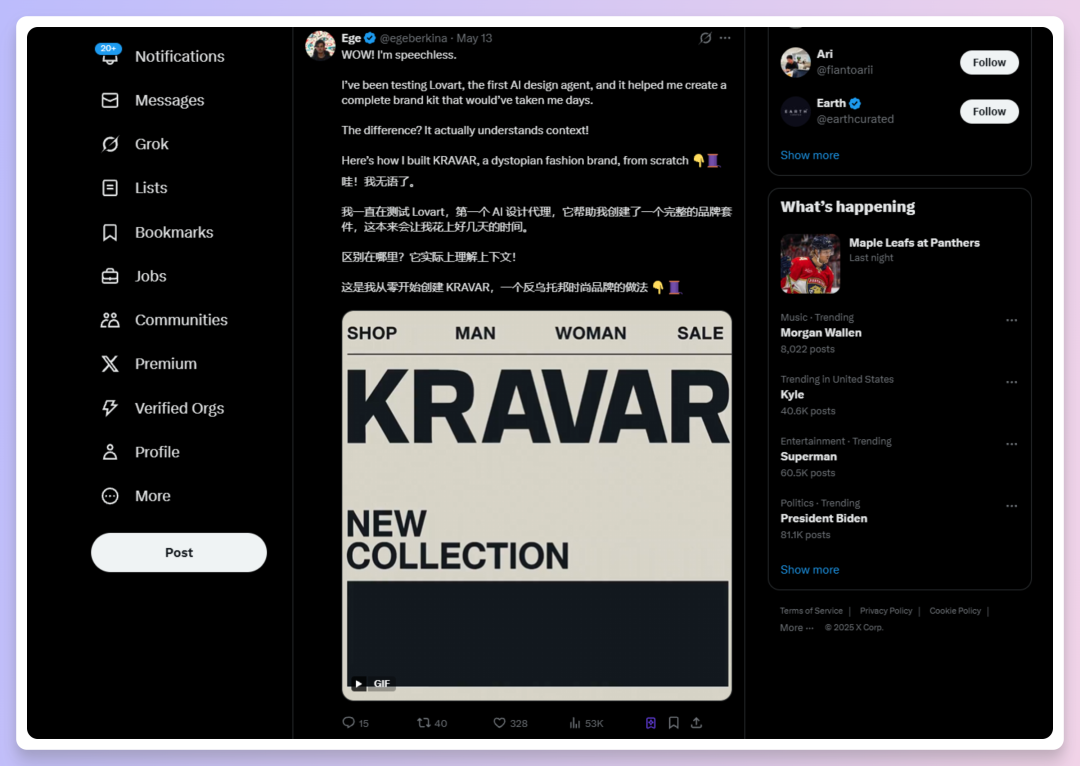This screenshot has height=766, width=1080.
Task: Open options for Morgan Wallen trend
Action: (x=1011, y=320)
